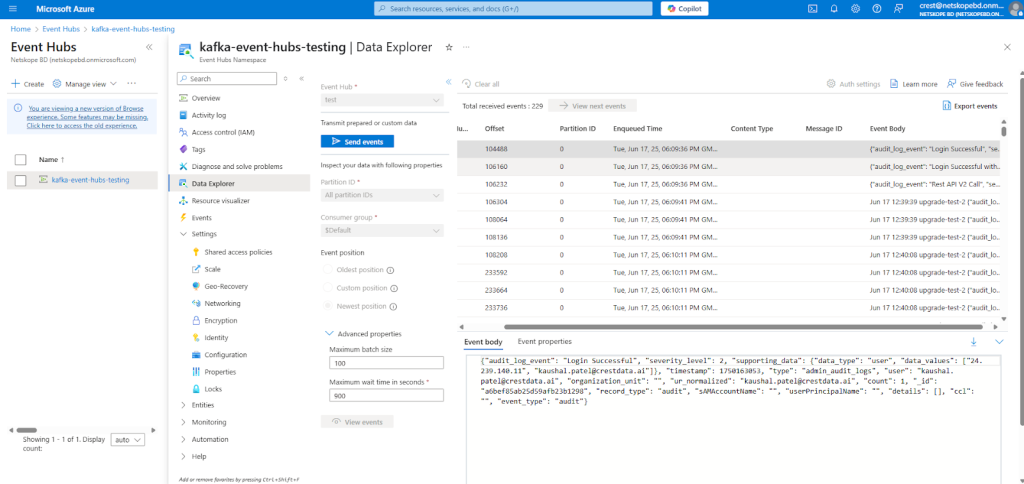Image resolution: width=1024 pixels, height=484 pixels.
Task: Click the Copilot button
Action: tap(684, 8)
